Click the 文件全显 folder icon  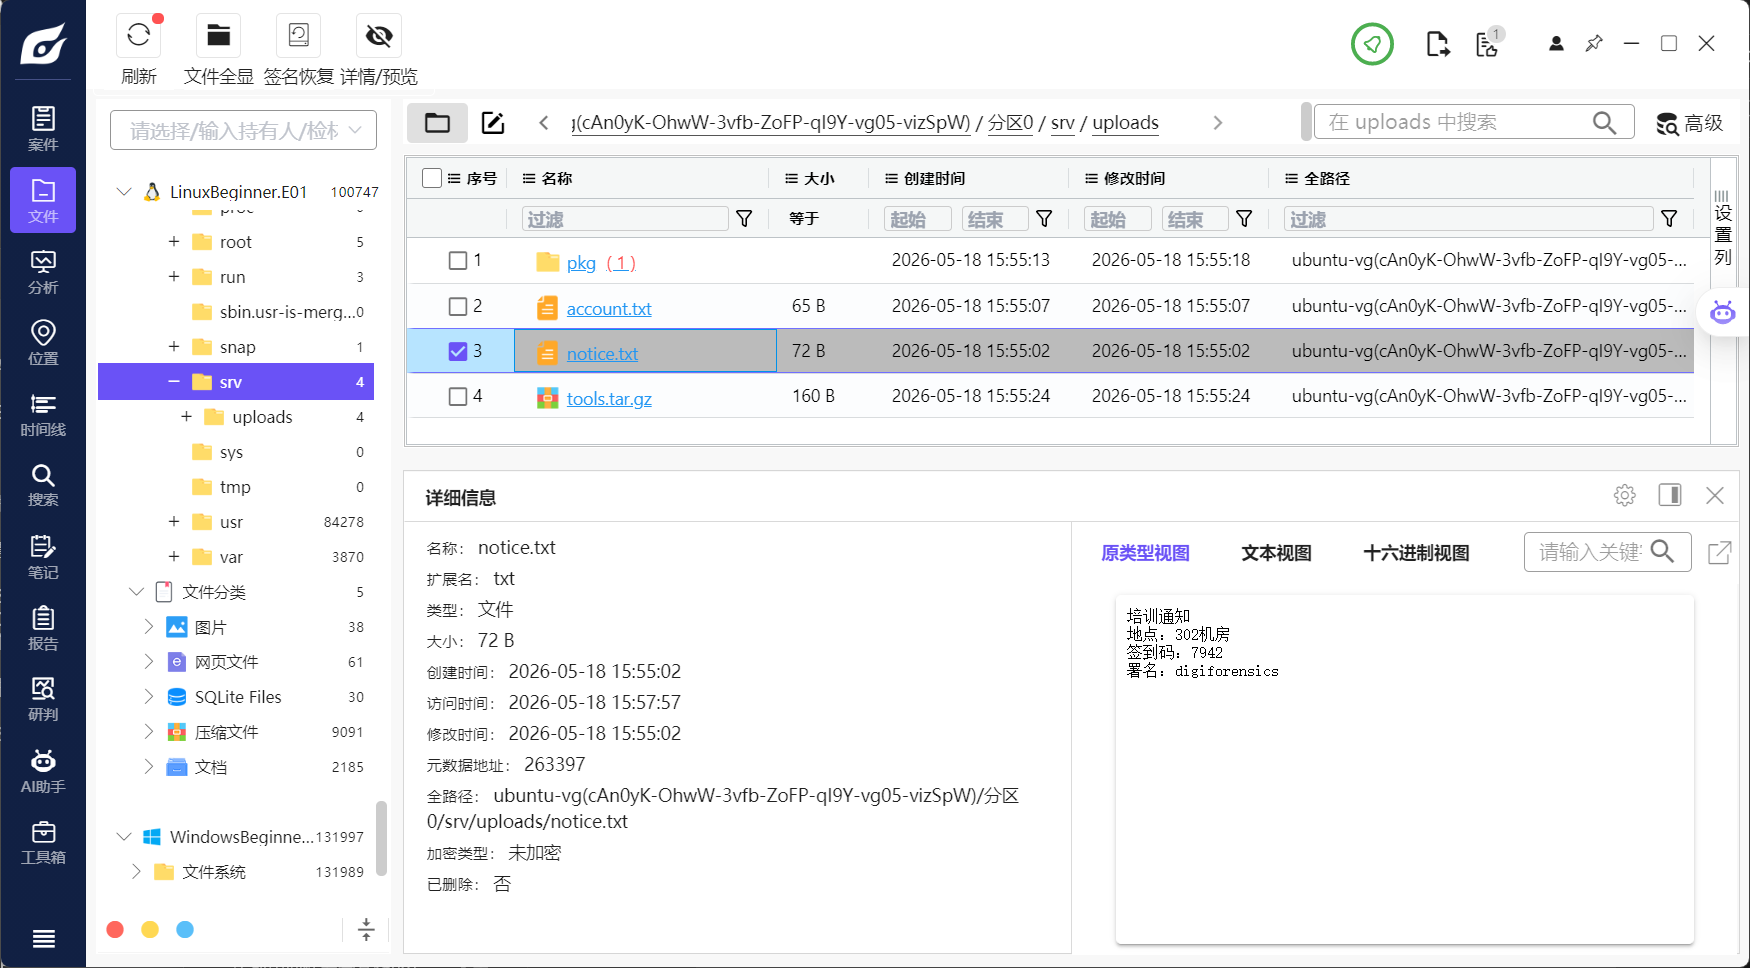tap(218, 35)
